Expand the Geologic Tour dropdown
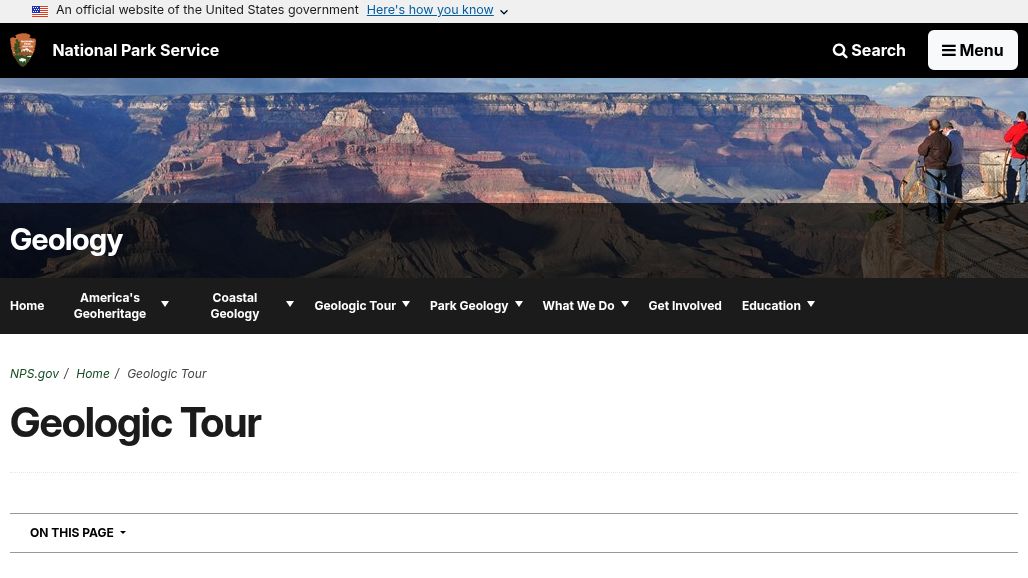Screen dimensions: 1028x578 [405, 304]
